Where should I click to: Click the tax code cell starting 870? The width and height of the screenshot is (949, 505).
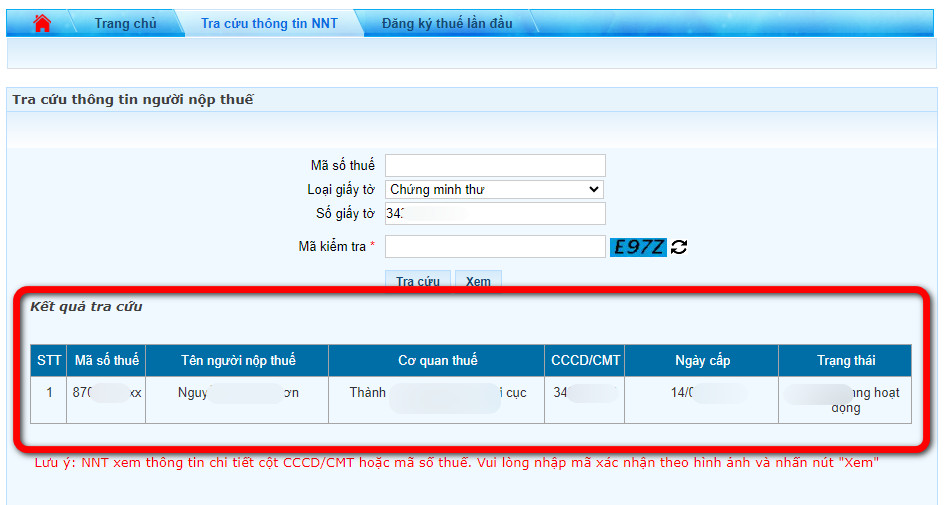pos(107,400)
